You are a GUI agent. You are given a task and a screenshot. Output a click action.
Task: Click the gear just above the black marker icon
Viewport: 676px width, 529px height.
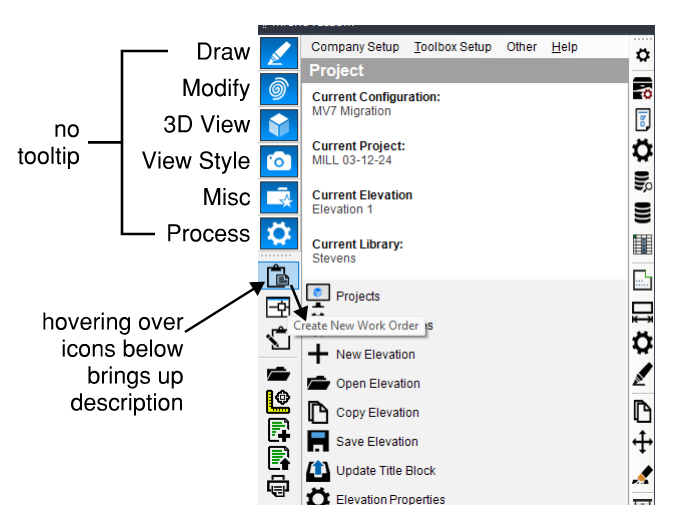point(642,343)
